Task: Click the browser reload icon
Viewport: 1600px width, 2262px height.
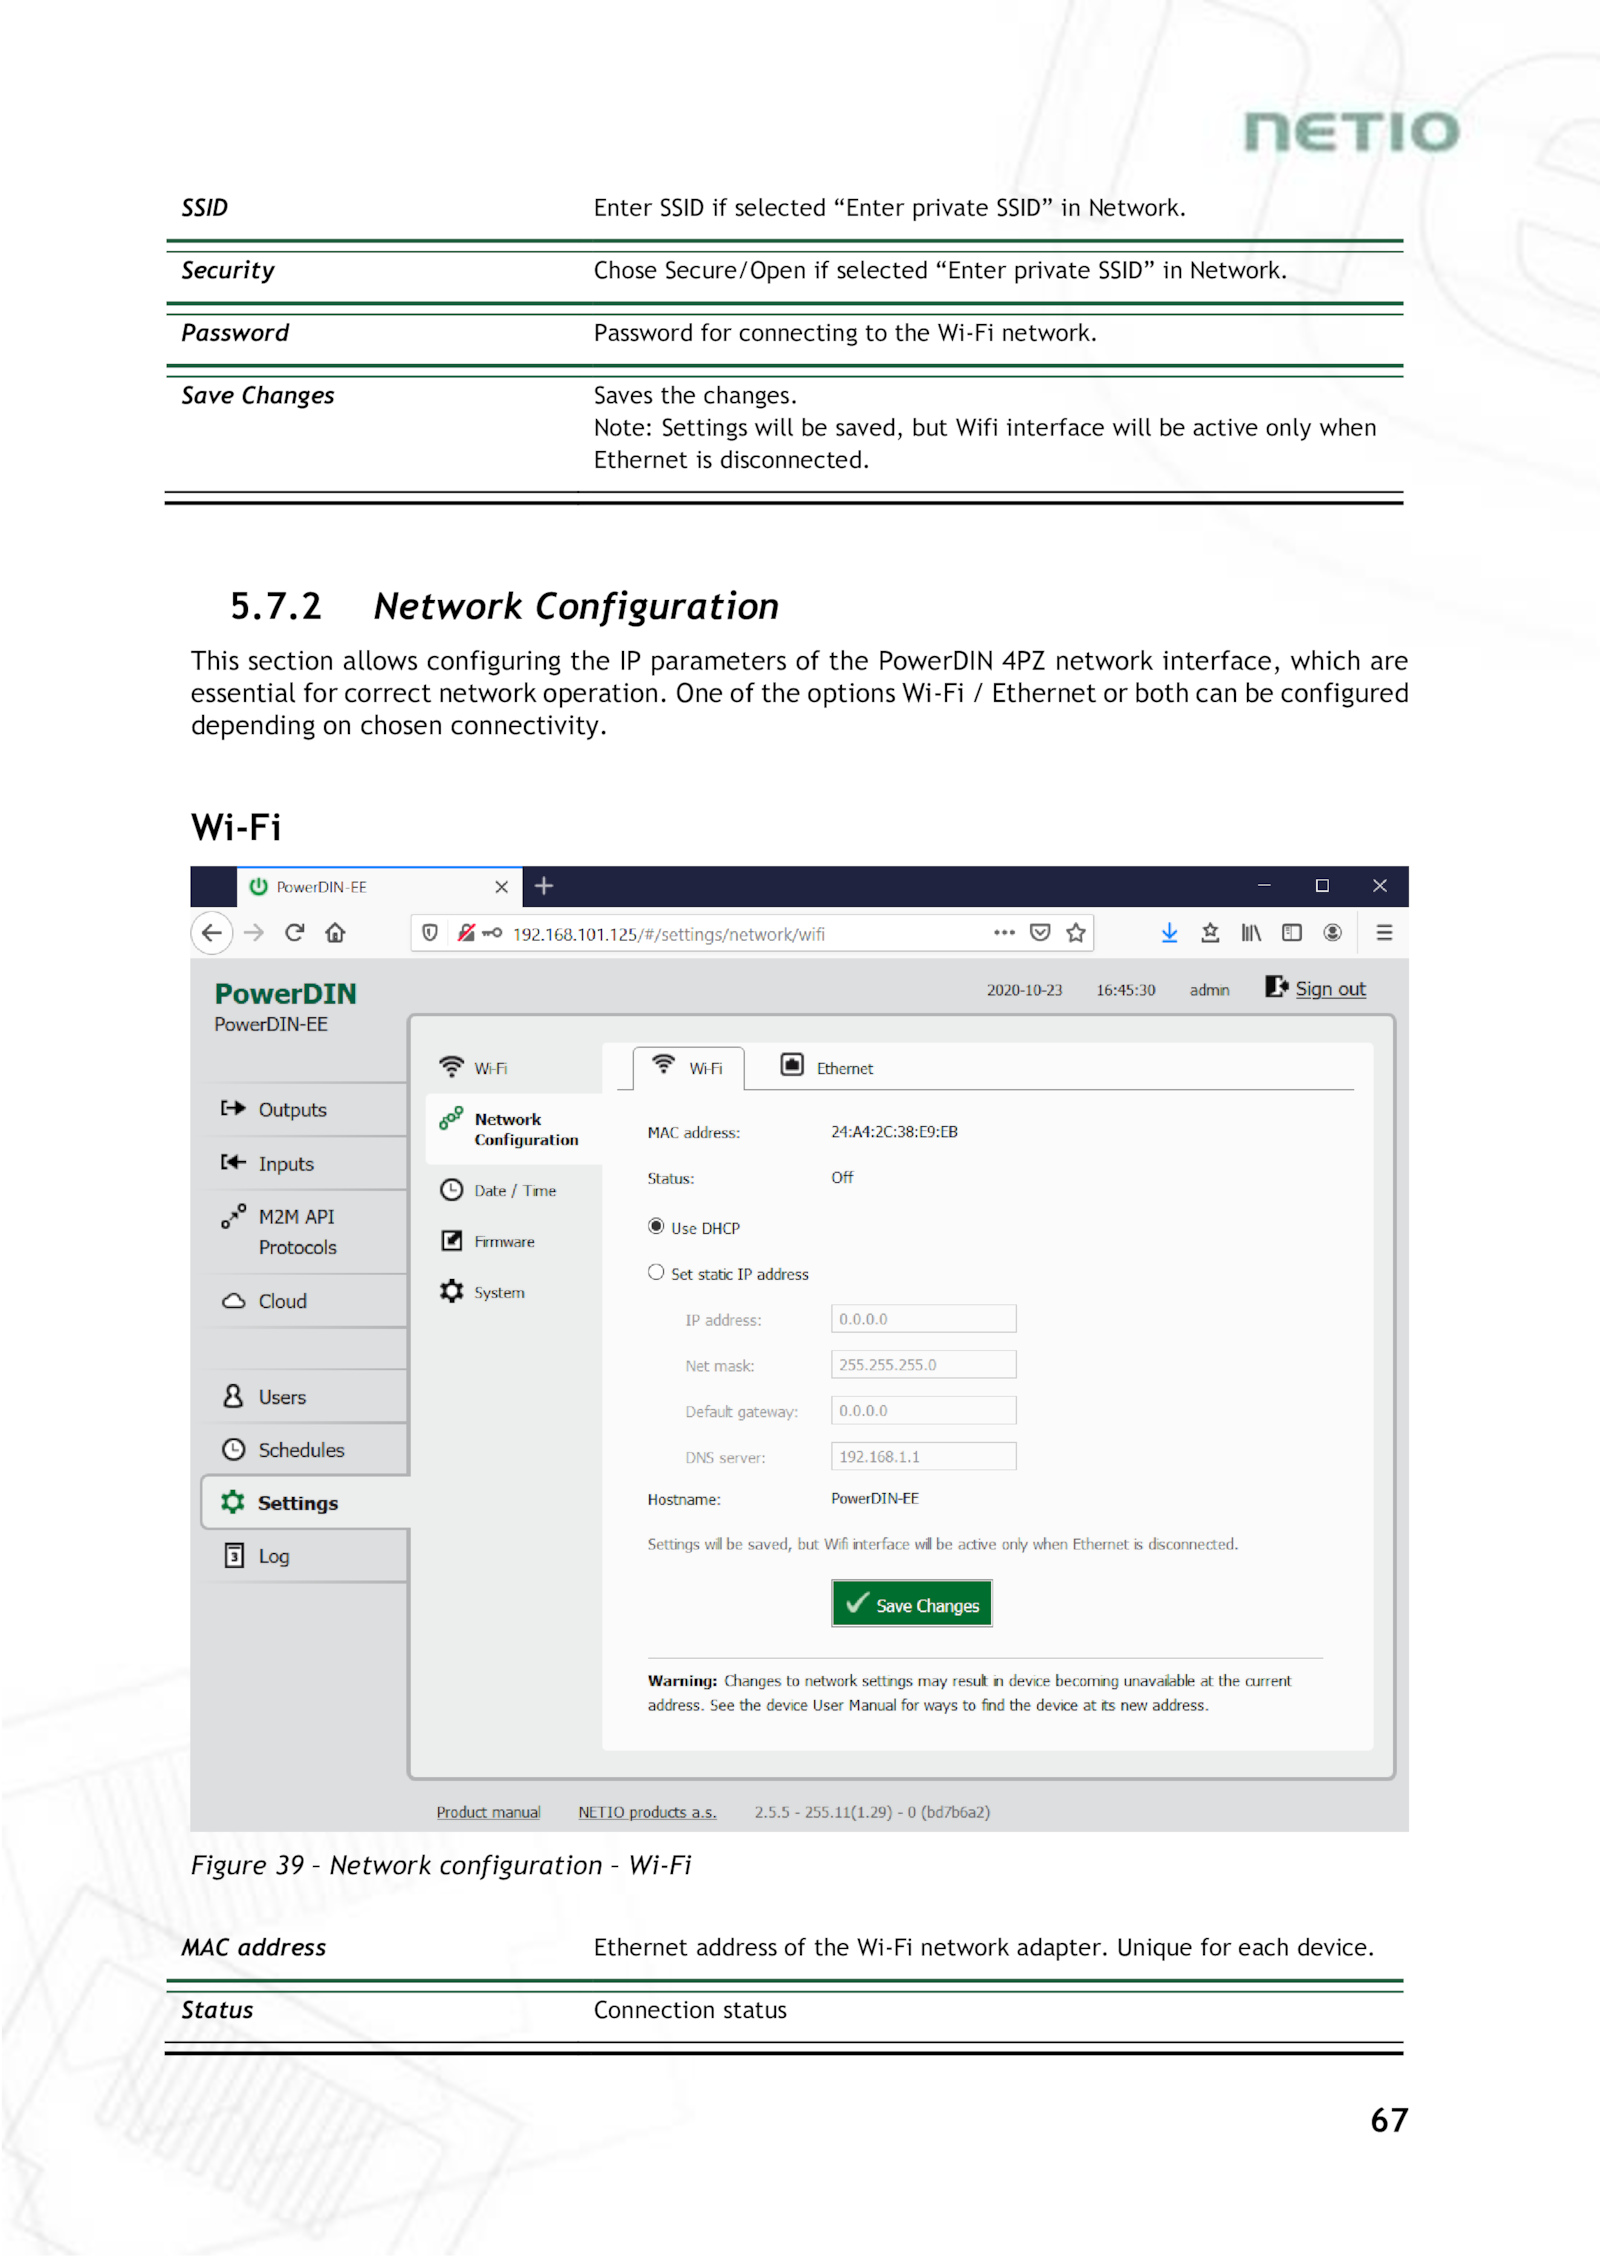Action: [x=294, y=933]
